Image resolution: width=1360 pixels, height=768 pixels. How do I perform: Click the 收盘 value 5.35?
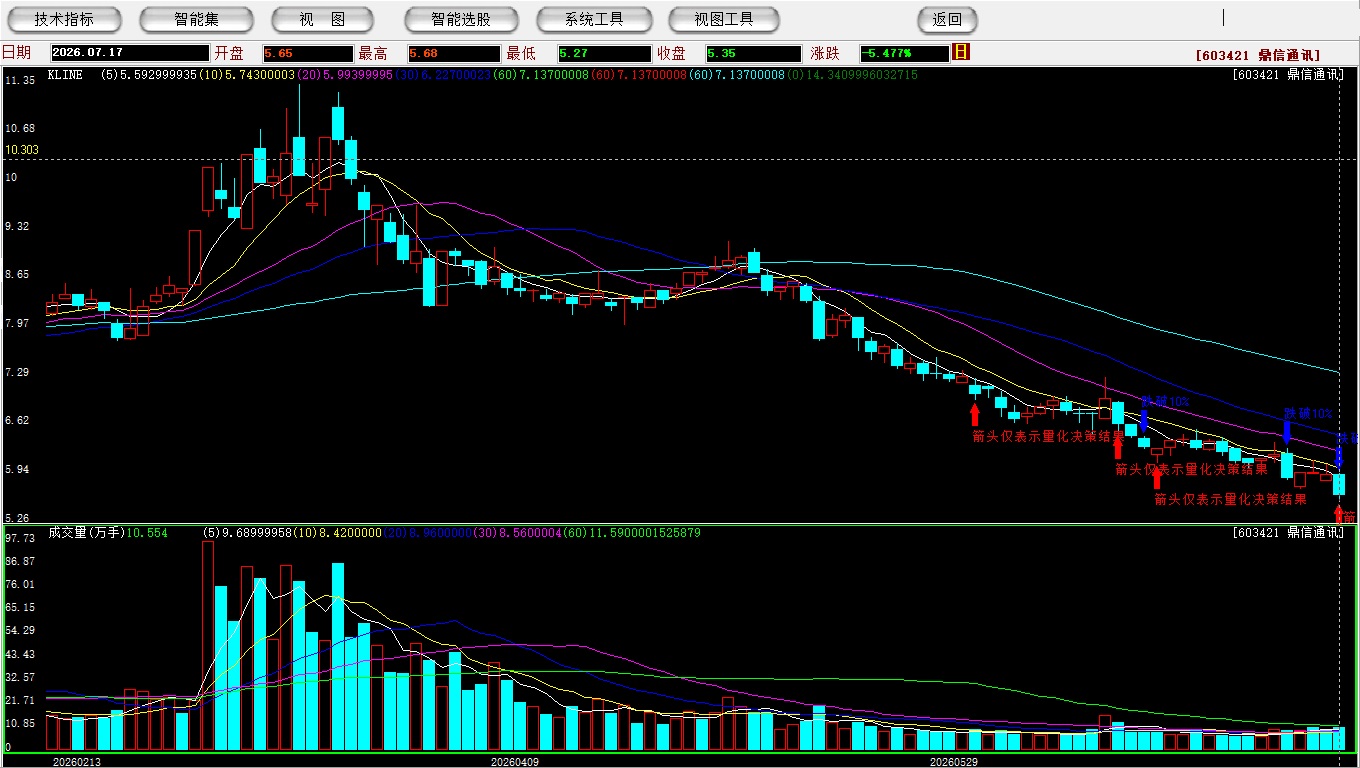[x=753, y=53]
